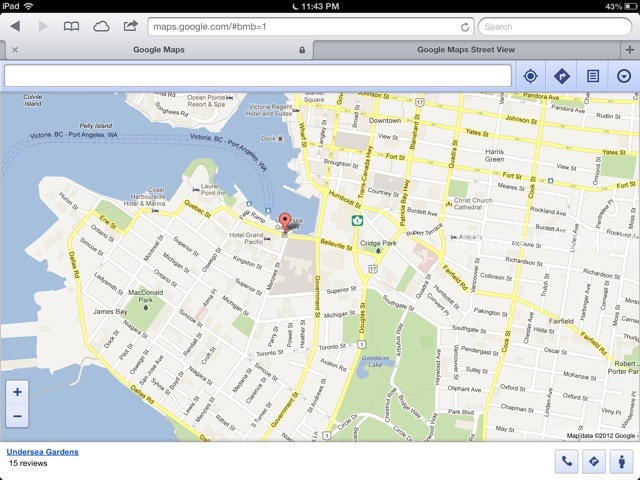The image size is (640, 480).
Task: Open iCloud tabs cloud icon
Action: click(101, 27)
